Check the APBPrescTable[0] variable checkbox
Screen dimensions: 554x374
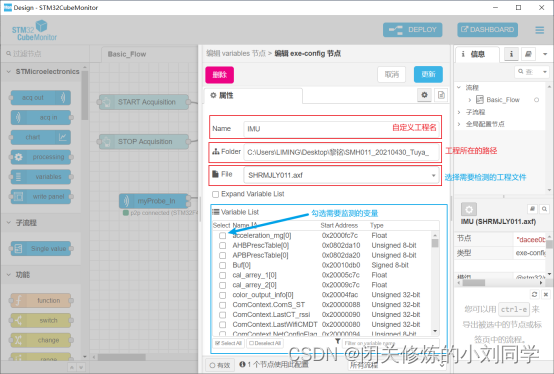pyautogui.click(x=223, y=255)
